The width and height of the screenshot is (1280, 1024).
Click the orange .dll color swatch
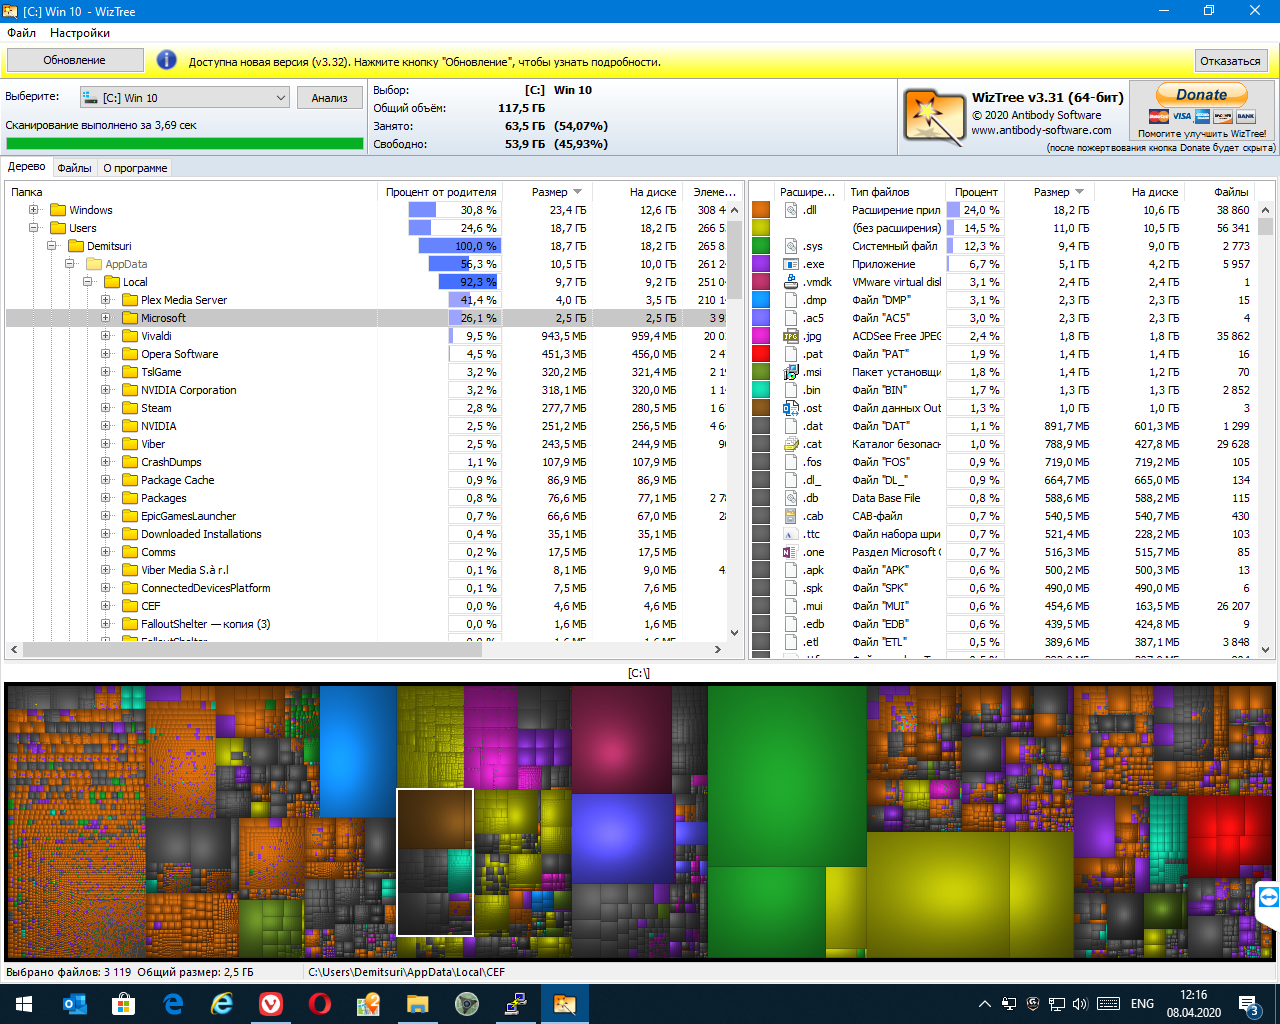pos(761,210)
